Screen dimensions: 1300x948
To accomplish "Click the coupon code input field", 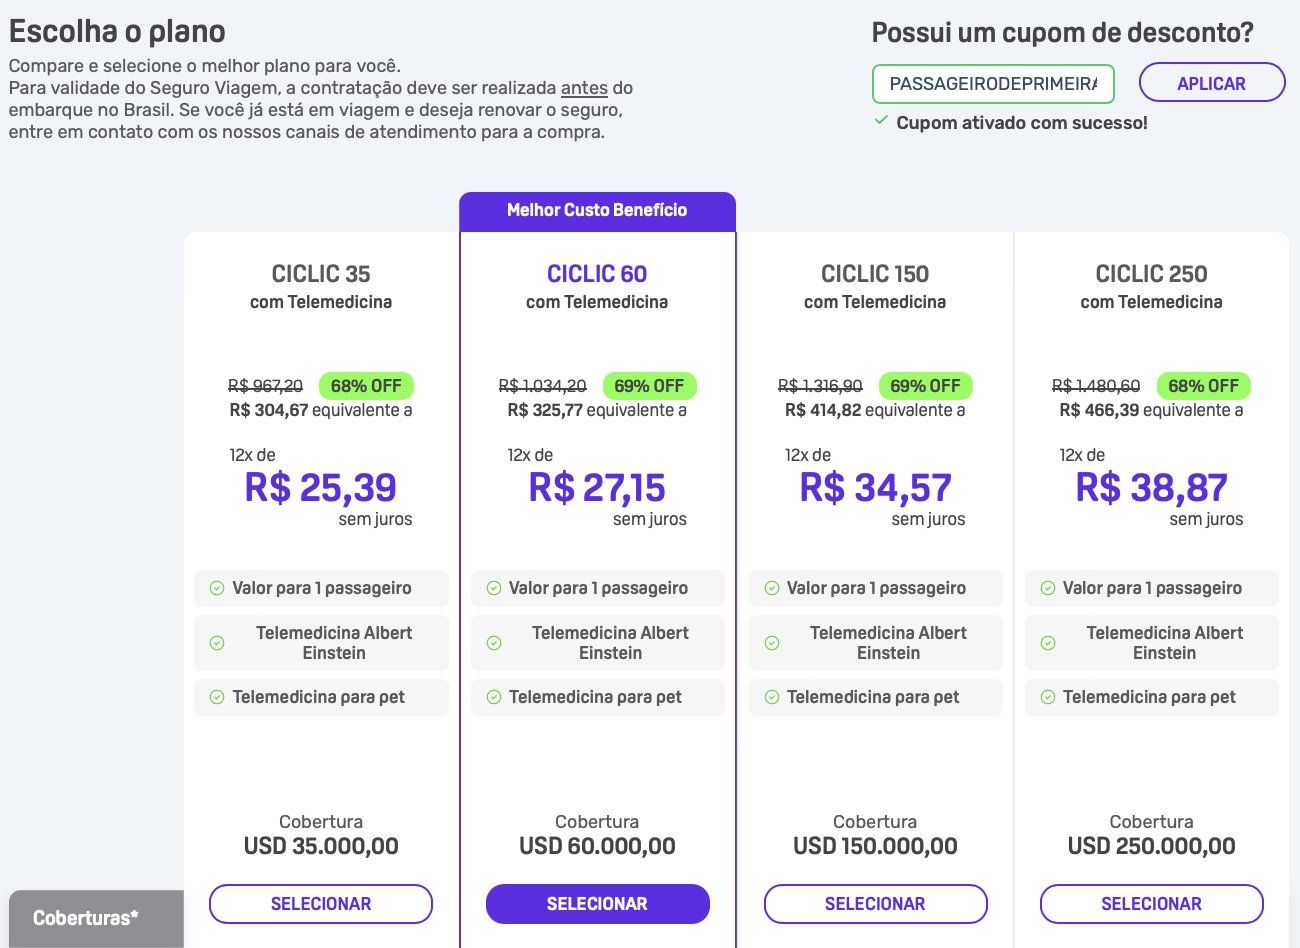I will coord(993,84).
